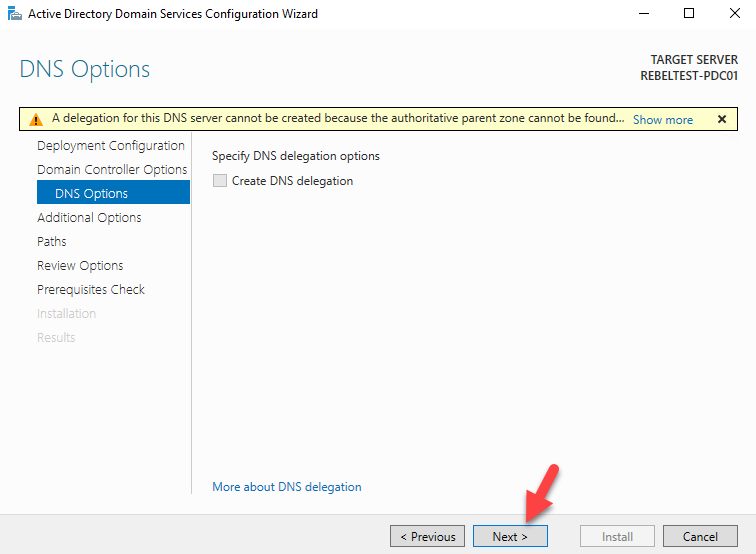Click the REBELTEST-PDC01 target server name
This screenshot has height=554, width=756.
[689, 76]
